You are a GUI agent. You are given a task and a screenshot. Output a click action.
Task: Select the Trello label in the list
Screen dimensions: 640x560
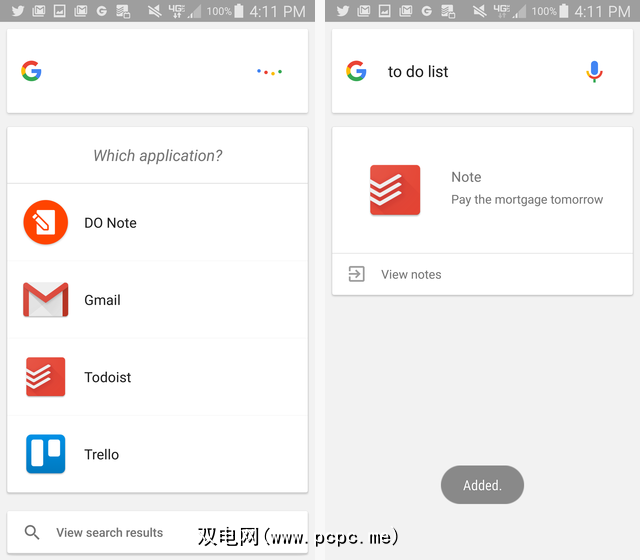tap(102, 454)
